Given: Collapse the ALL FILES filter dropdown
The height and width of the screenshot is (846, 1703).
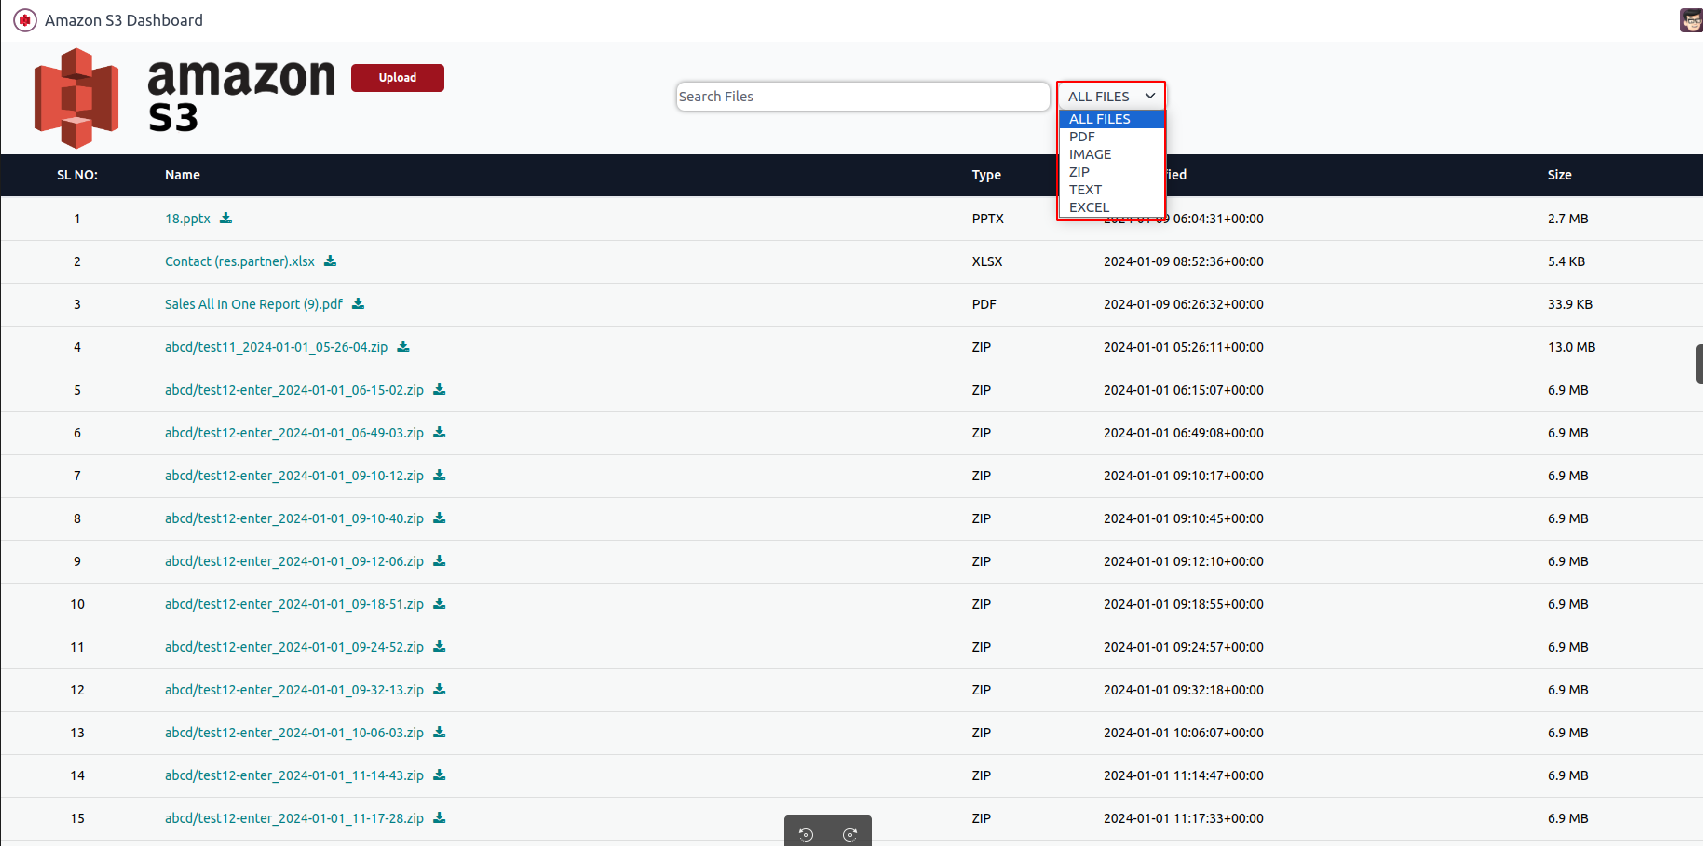Looking at the screenshot, I should (1111, 96).
